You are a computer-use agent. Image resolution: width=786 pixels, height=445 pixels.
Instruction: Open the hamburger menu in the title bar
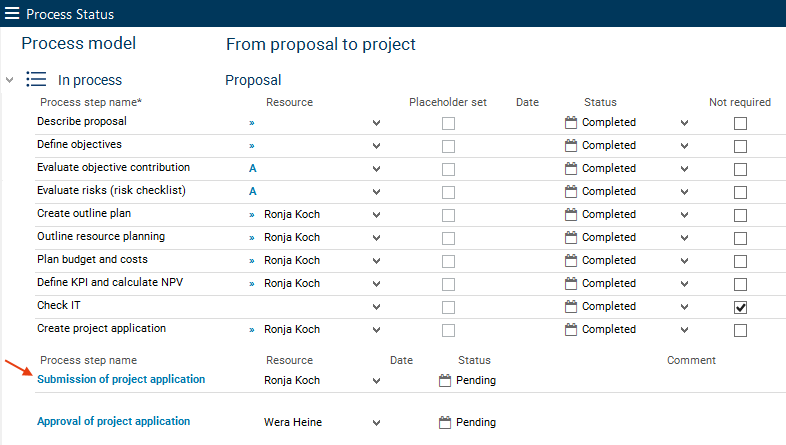click(x=12, y=14)
